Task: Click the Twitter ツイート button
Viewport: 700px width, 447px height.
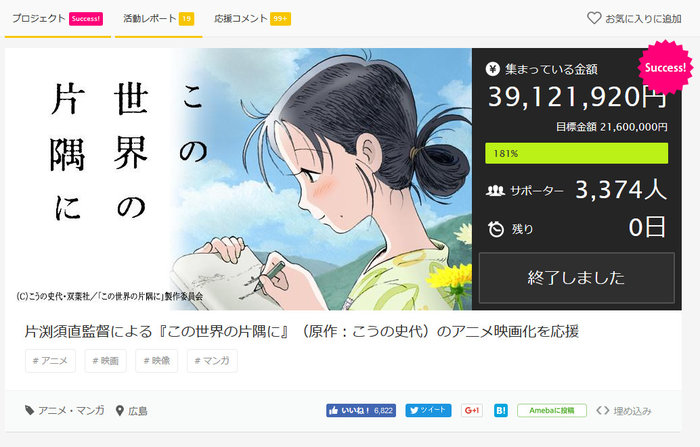Action: [x=428, y=410]
